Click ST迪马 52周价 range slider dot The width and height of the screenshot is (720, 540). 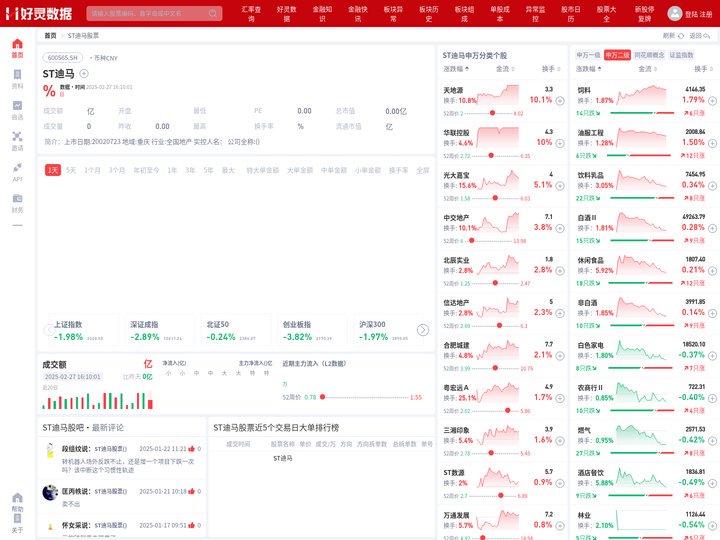pyautogui.click(x=322, y=397)
